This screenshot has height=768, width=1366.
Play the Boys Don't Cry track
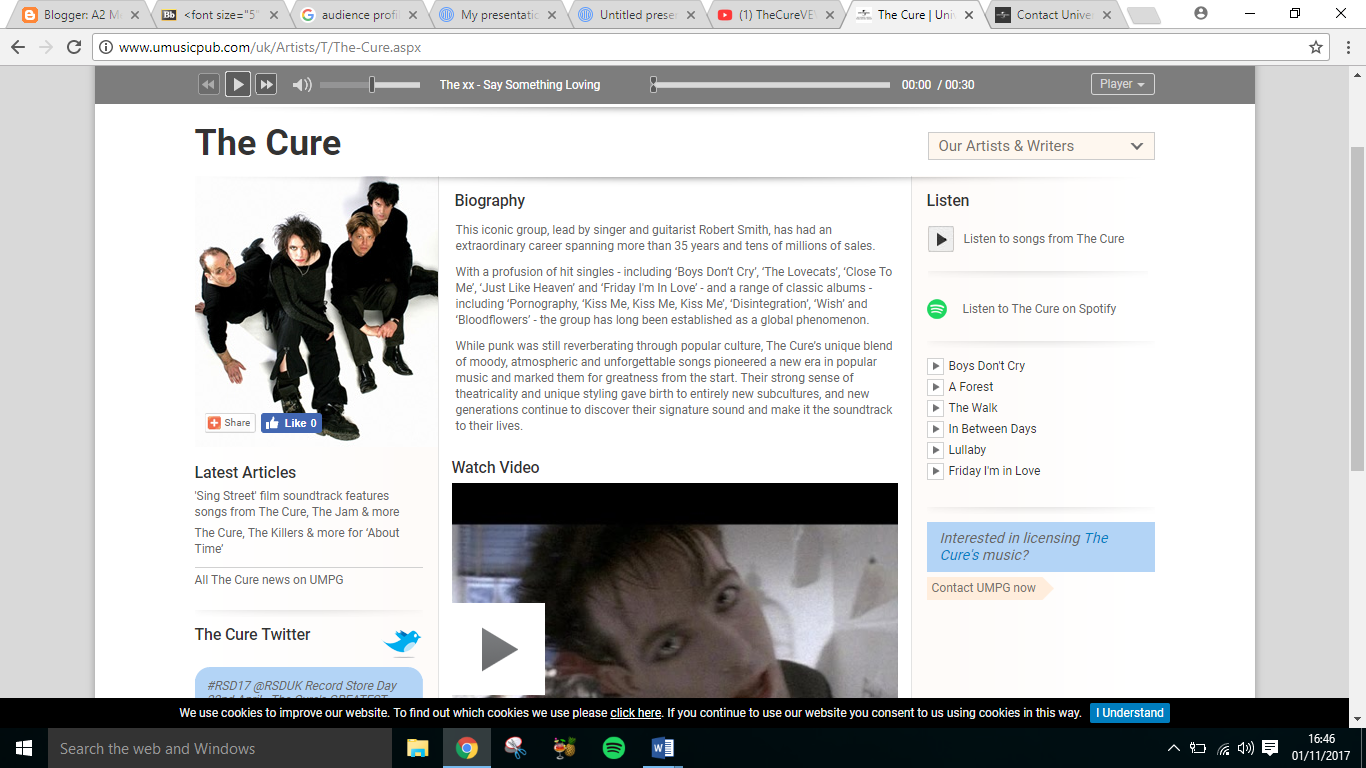(x=935, y=366)
